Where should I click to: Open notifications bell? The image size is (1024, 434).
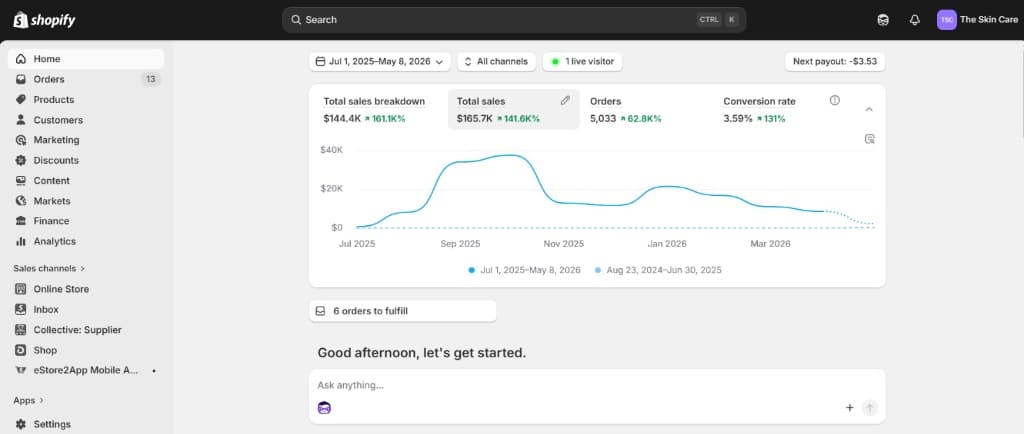tap(914, 20)
